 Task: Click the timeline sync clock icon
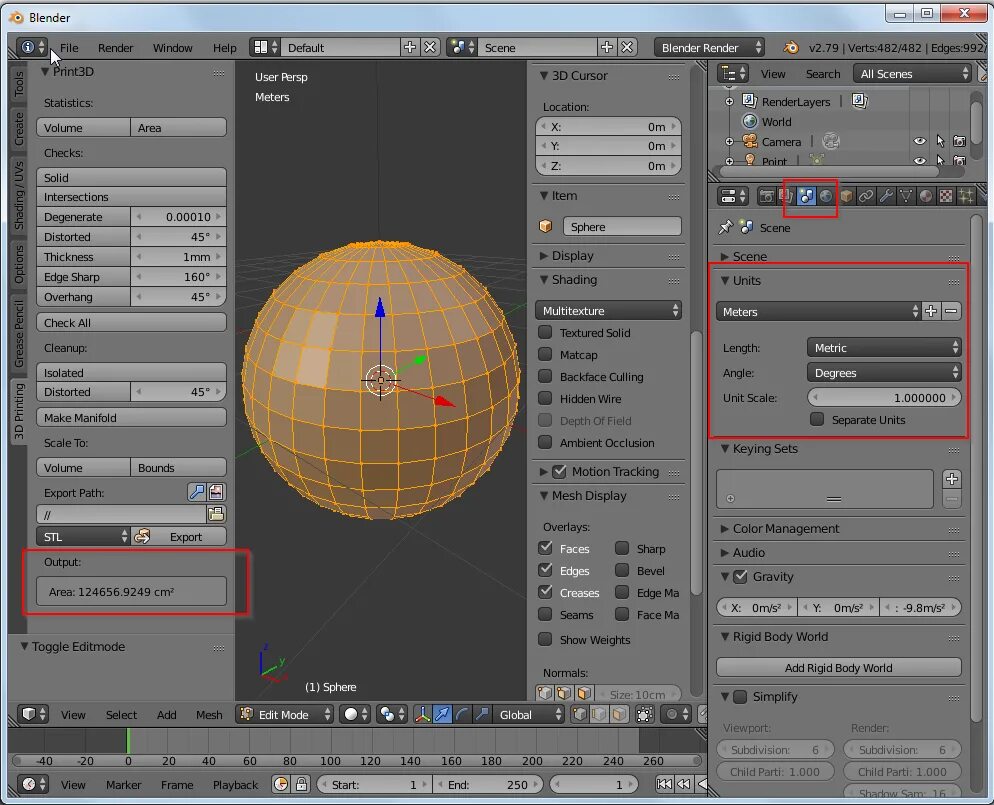tap(281, 785)
